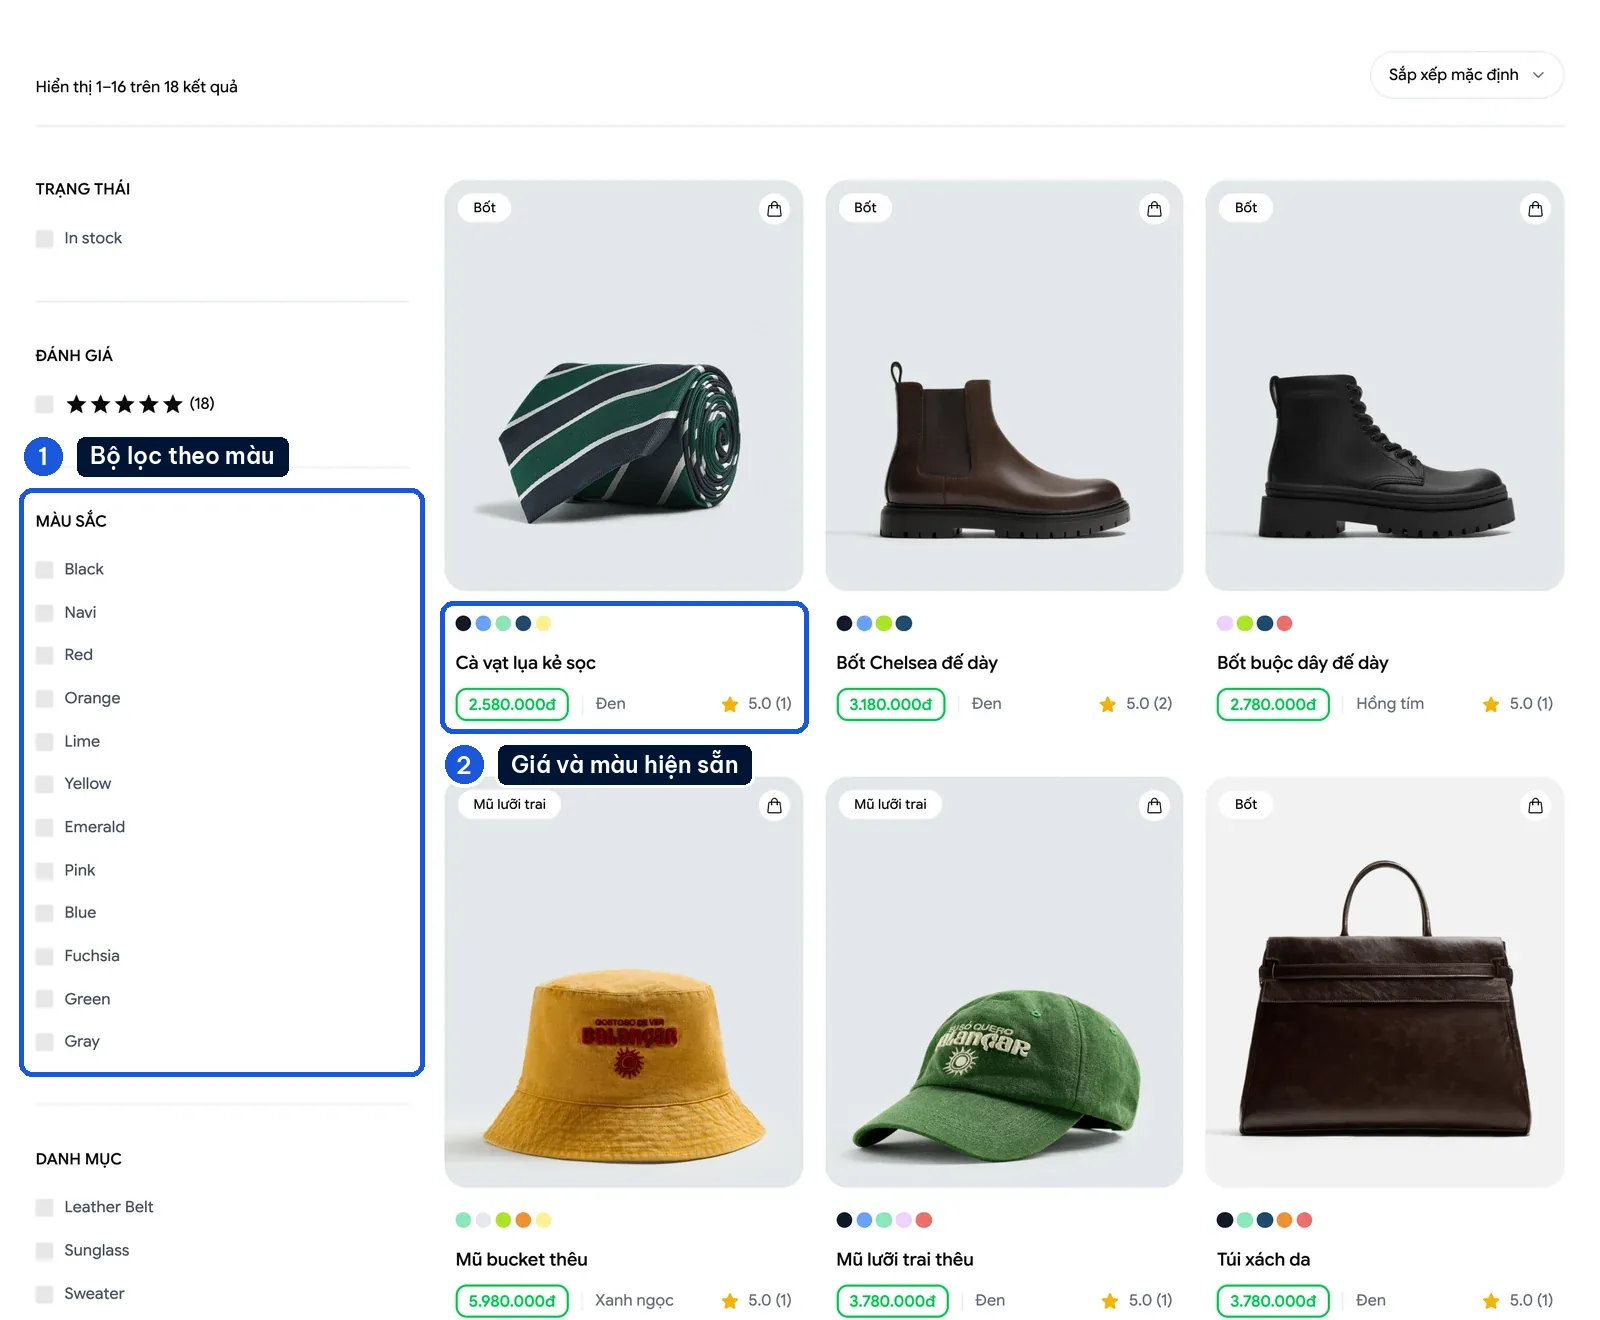This screenshot has width=1600, height=1320.
Task: Toggle the Orange color filter
Action: 45,699
